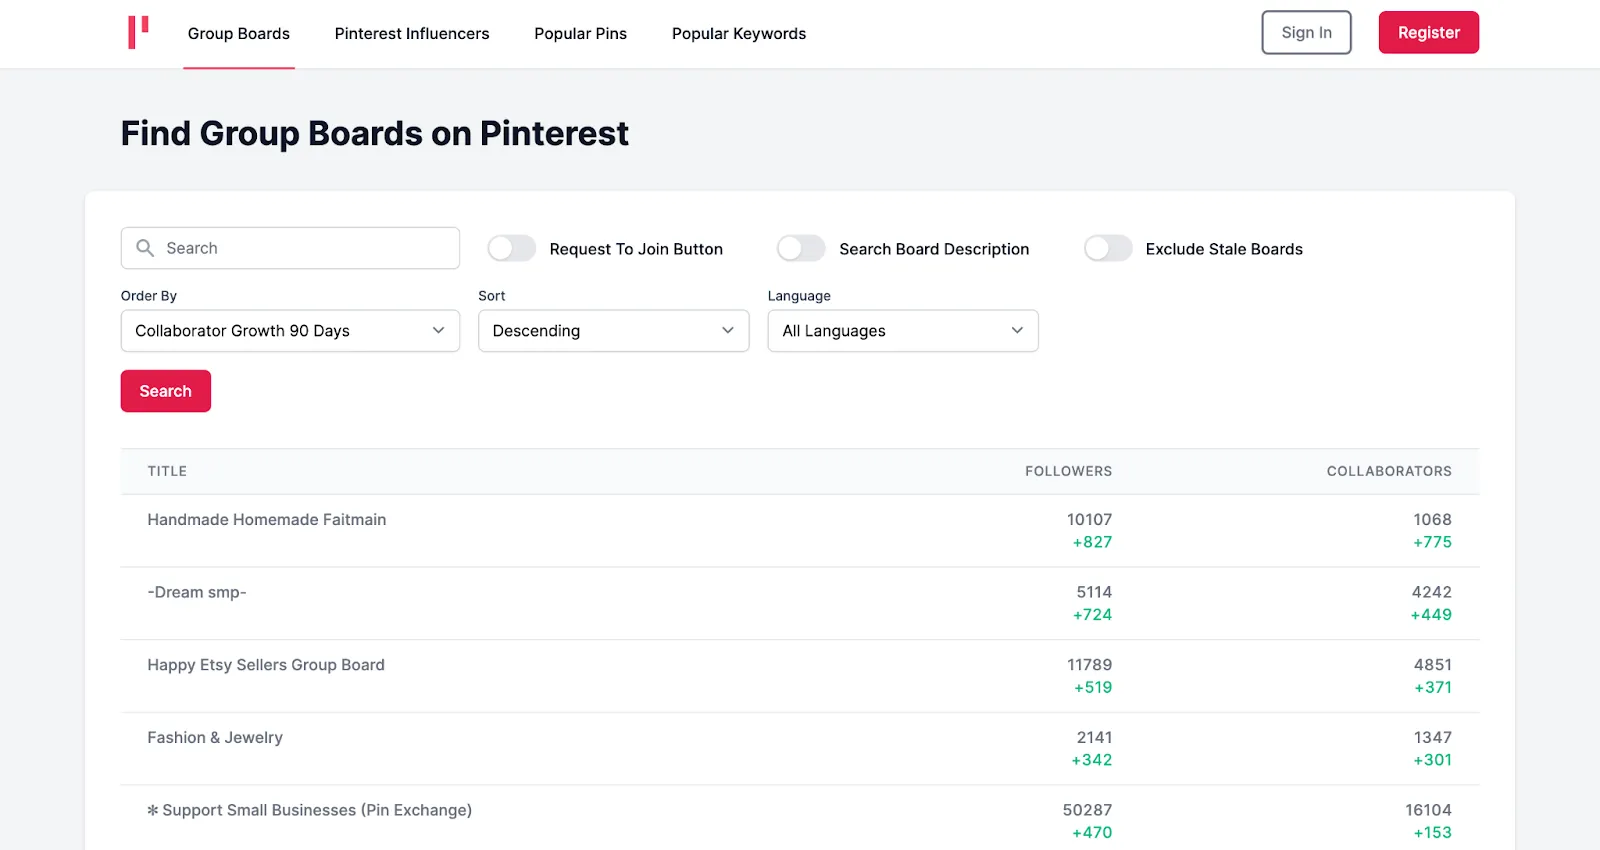Click the COLLABORATORS column header
Screen dimensions: 1600x850
coord(1389,471)
